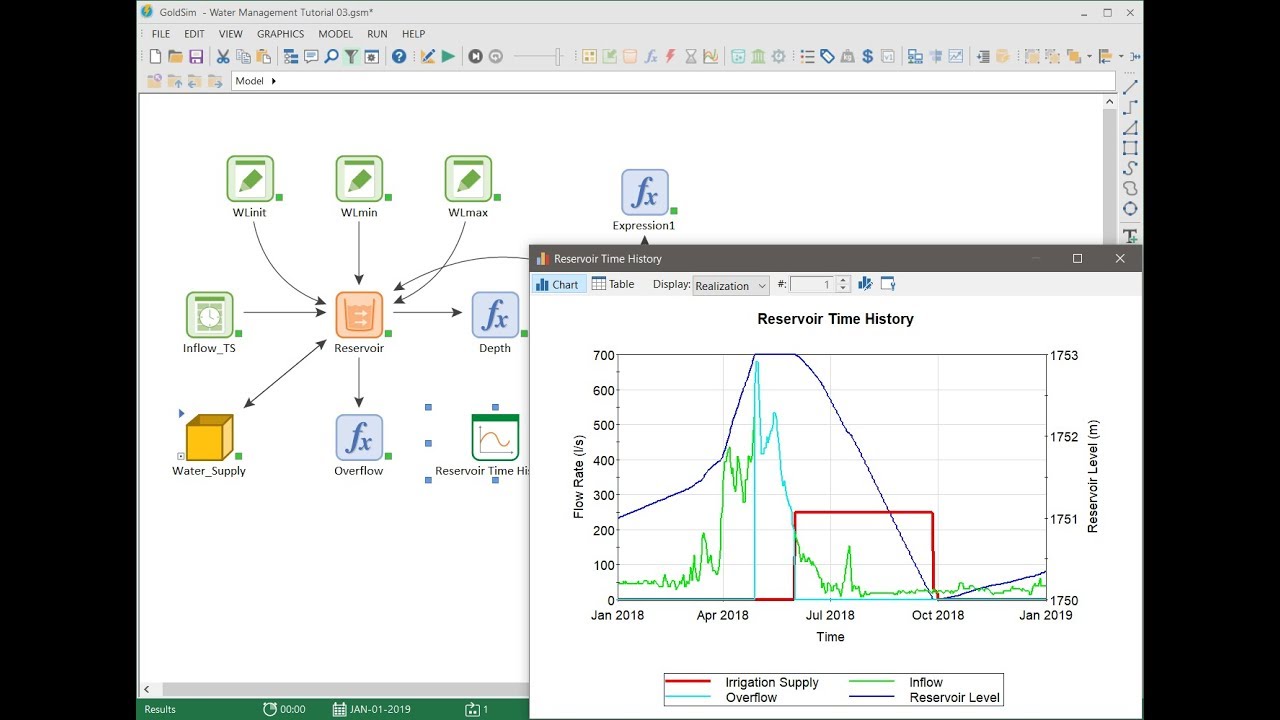1280x720 pixels.
Task: Select the ellipse drawing tool
Action: tap(1130, 208)
